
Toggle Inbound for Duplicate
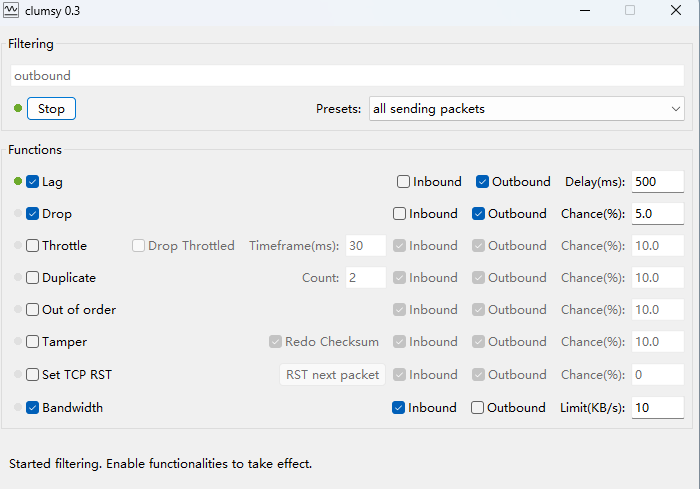point(399,278)
